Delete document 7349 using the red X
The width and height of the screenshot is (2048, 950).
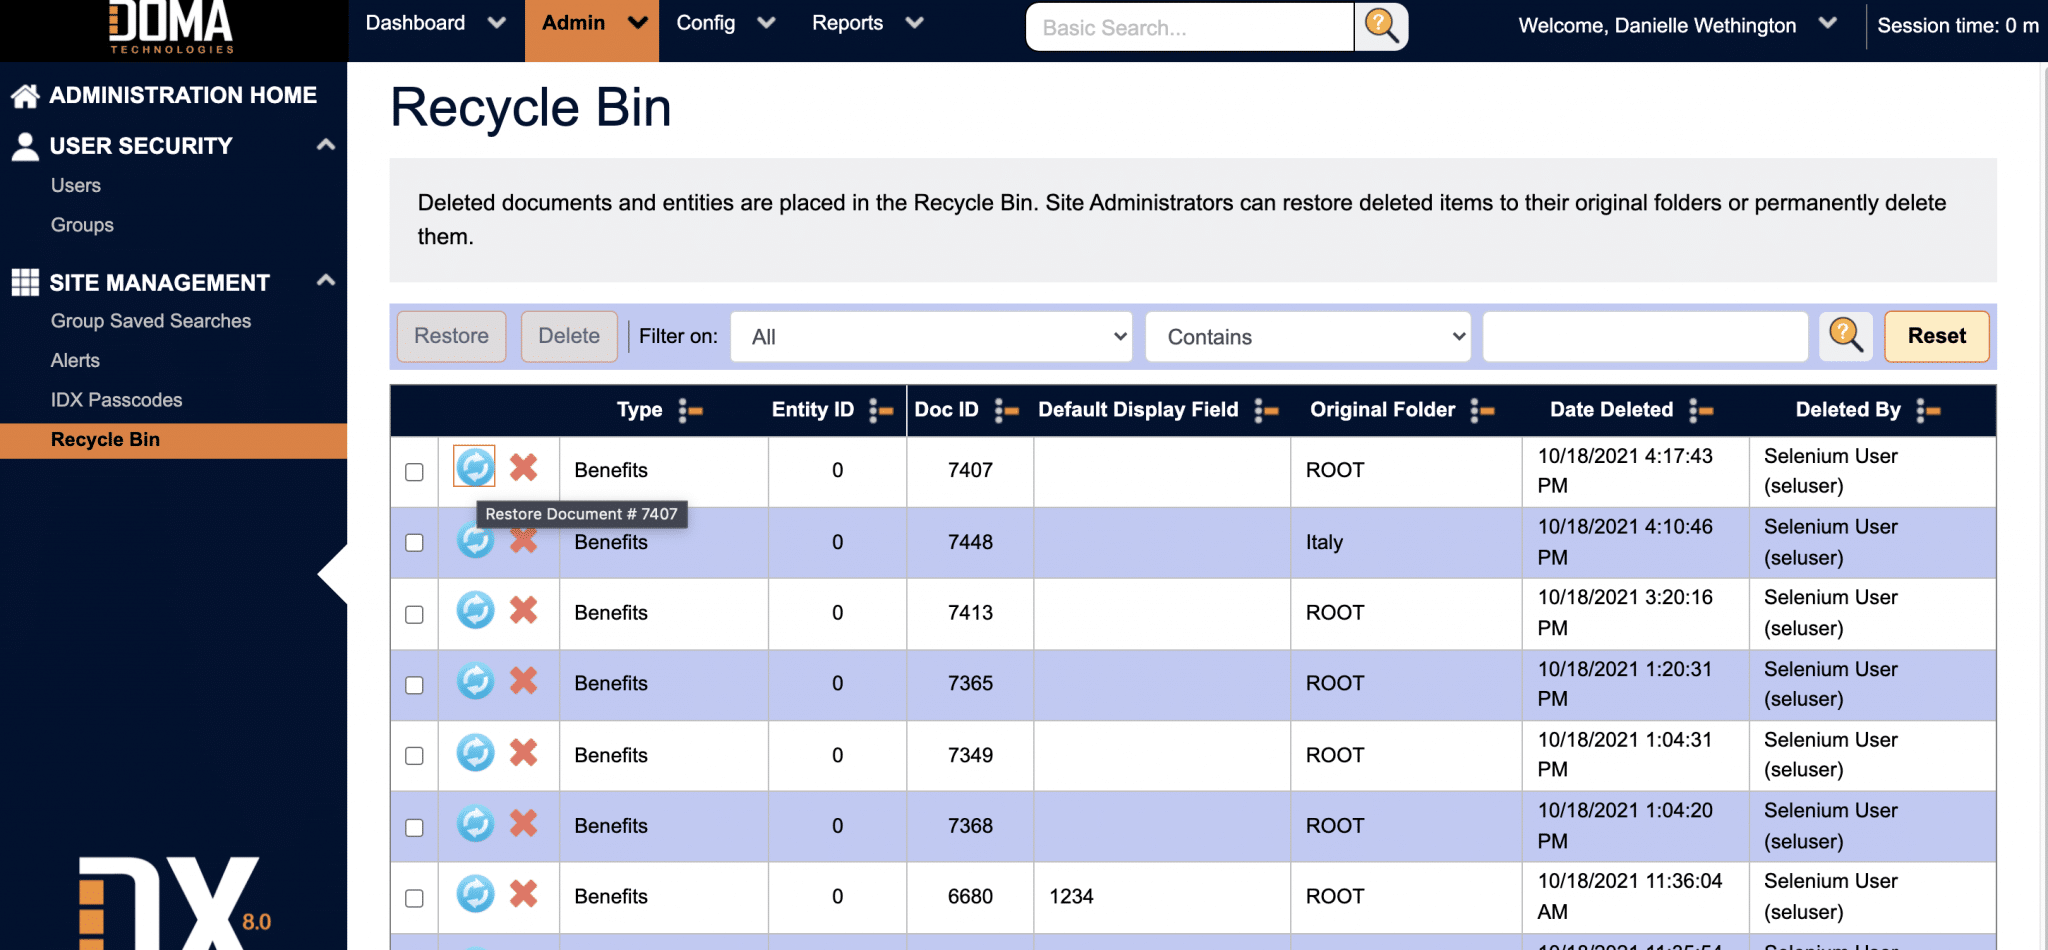click(x=523, y=752)
